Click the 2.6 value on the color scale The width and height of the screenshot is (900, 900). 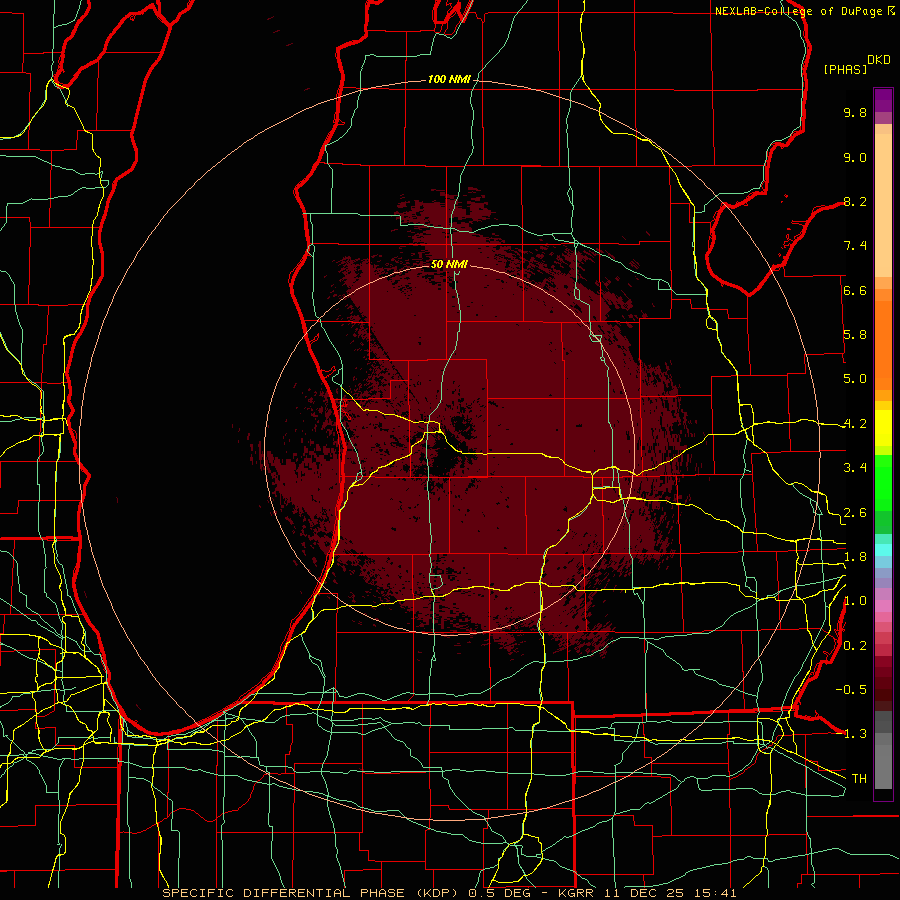click(x=855, y=513)
